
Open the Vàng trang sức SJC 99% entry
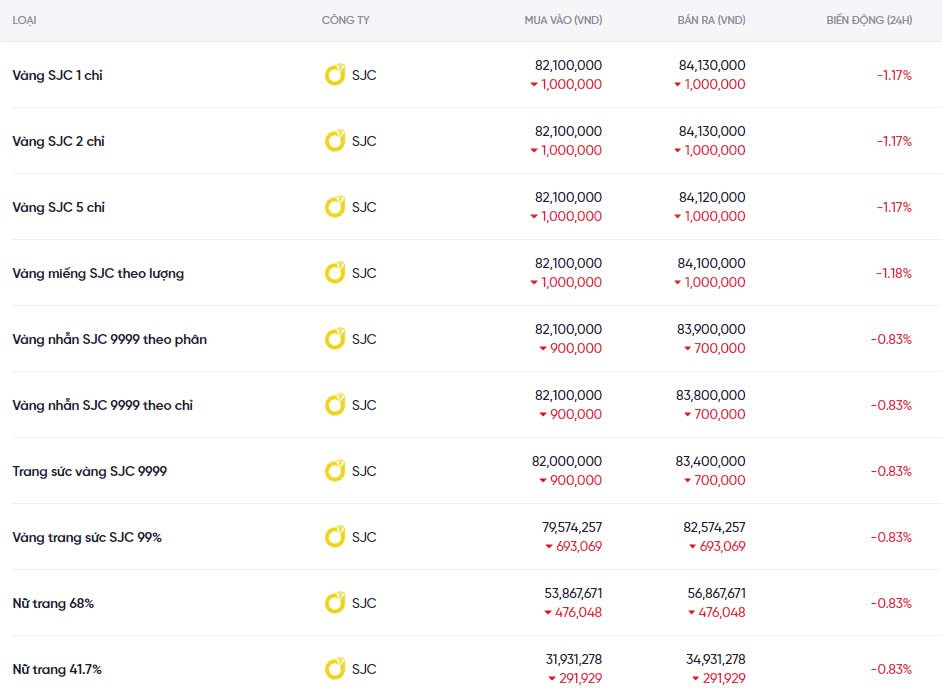86,537
